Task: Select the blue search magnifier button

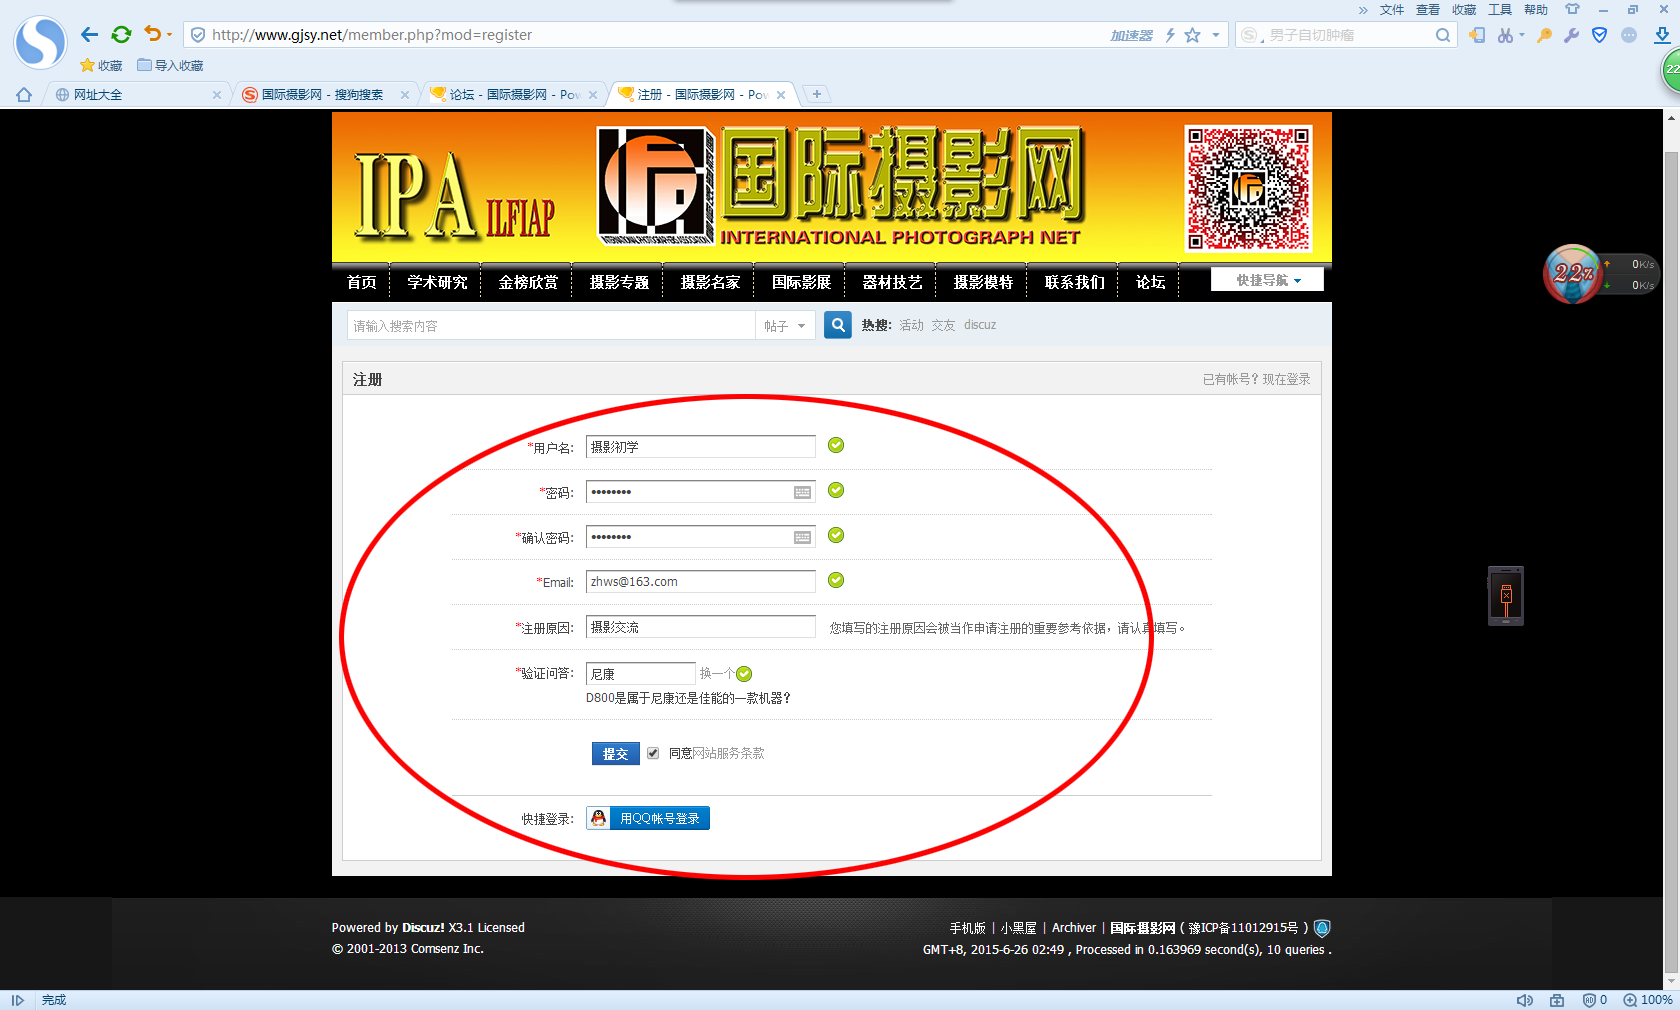Action: (837, 325)
